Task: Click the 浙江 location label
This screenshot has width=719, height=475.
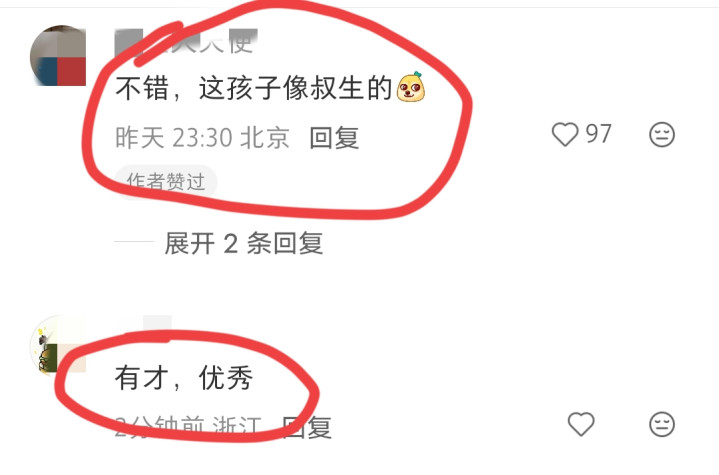Action: coord(237,427)
